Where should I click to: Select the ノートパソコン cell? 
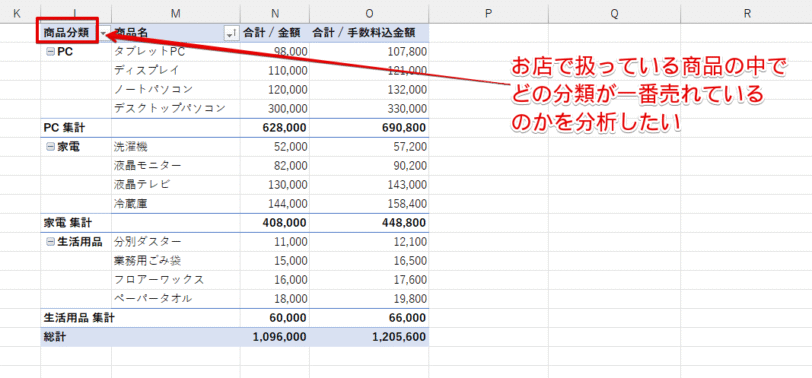[176, 90]
